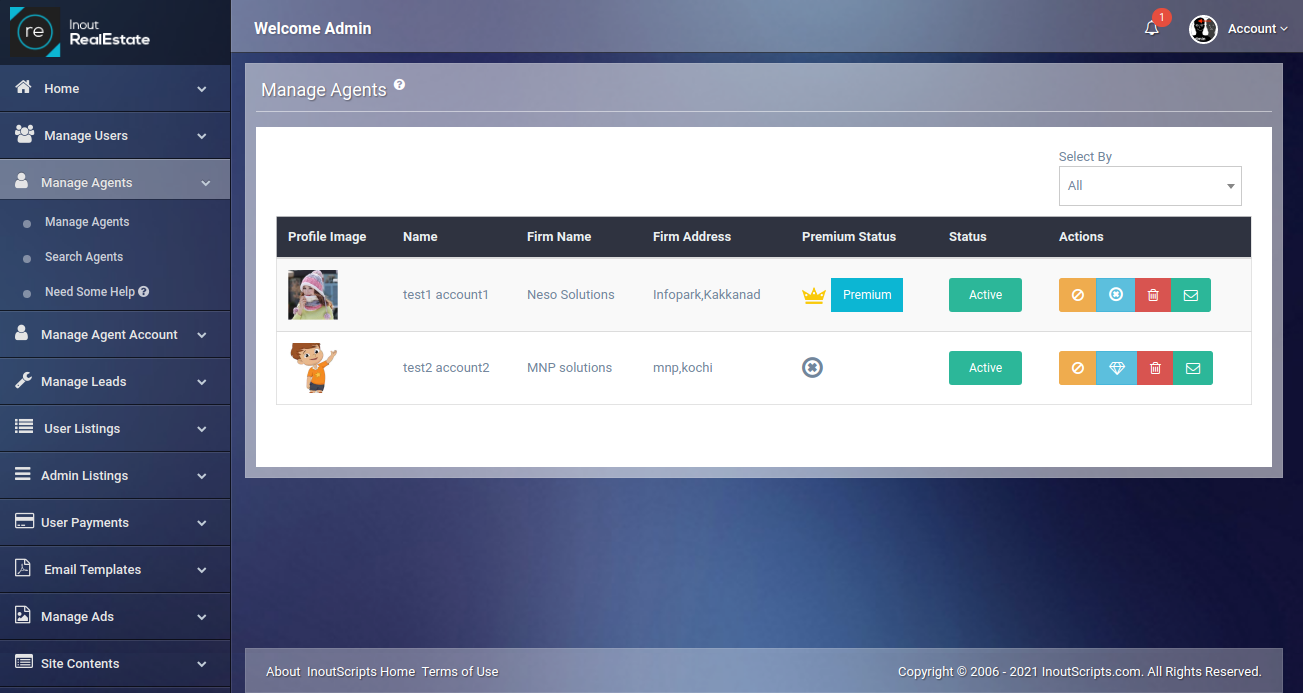Viewport: 1303px width, 693px height.
Task: Toggle Active status of test1 account1
Action: tap(985, 295)
